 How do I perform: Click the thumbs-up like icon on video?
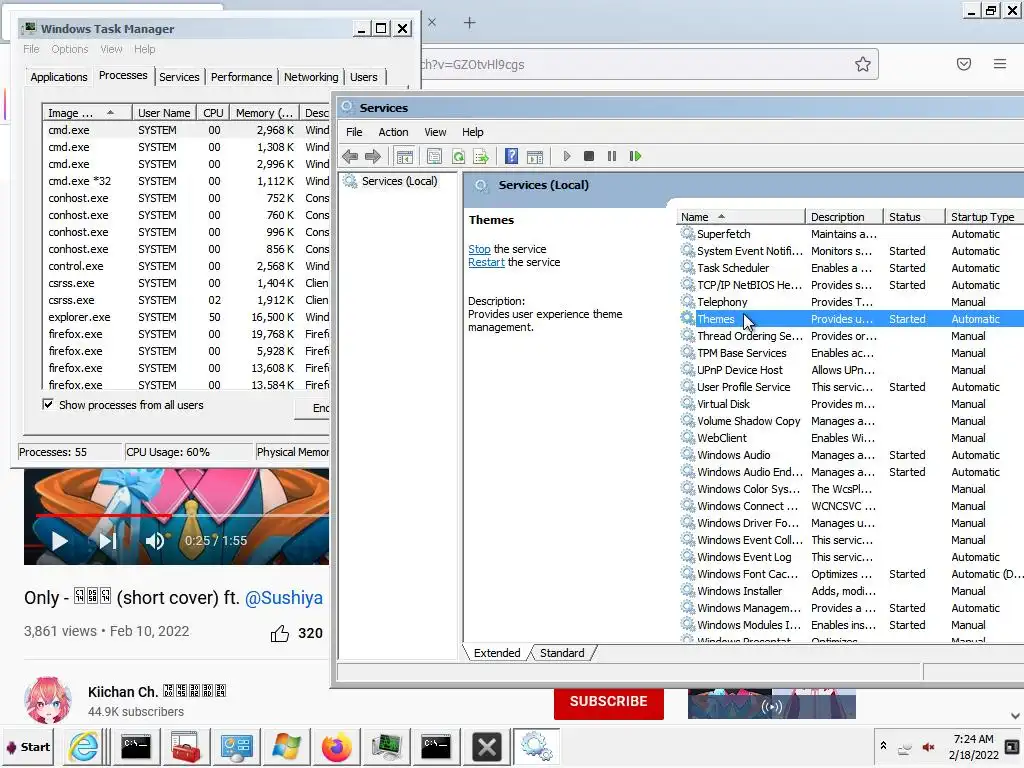click(x=280, y=633)
